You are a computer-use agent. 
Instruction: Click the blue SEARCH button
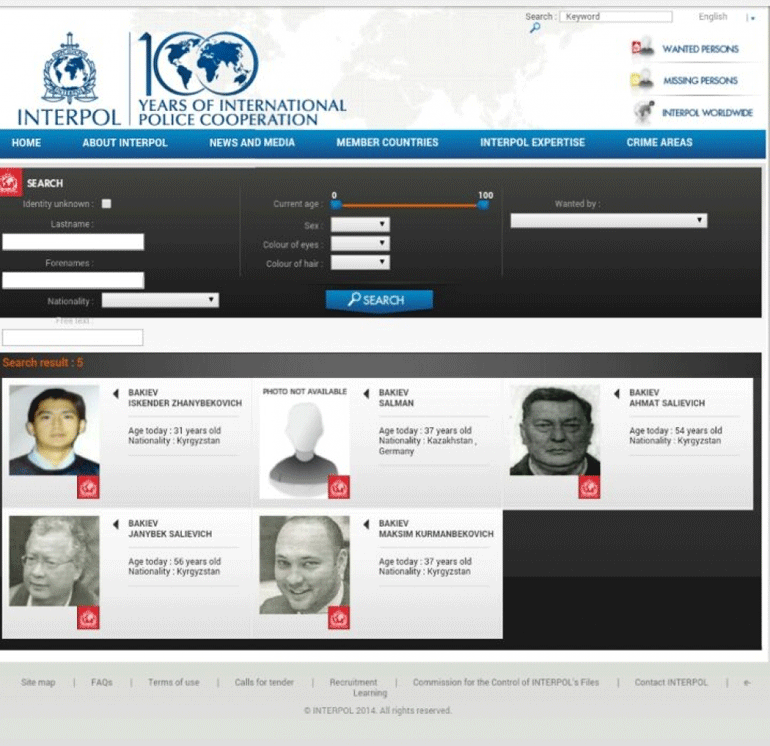coord(379,300)
